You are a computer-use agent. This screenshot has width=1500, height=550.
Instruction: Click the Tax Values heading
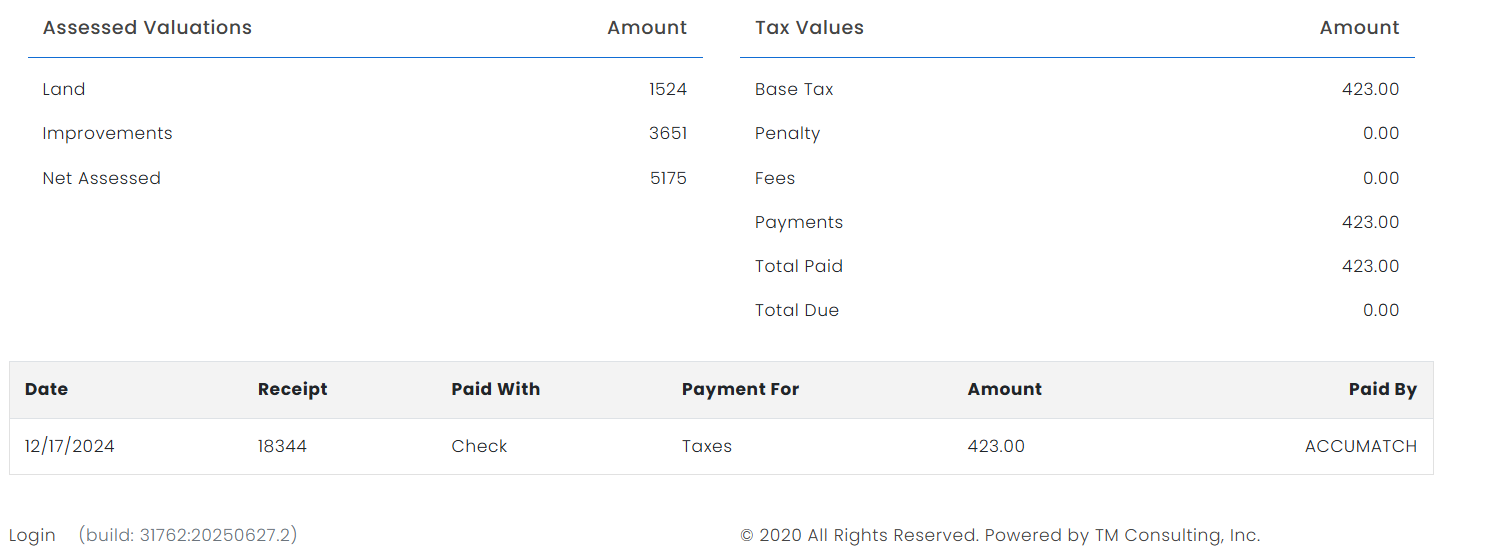(809, 28)
